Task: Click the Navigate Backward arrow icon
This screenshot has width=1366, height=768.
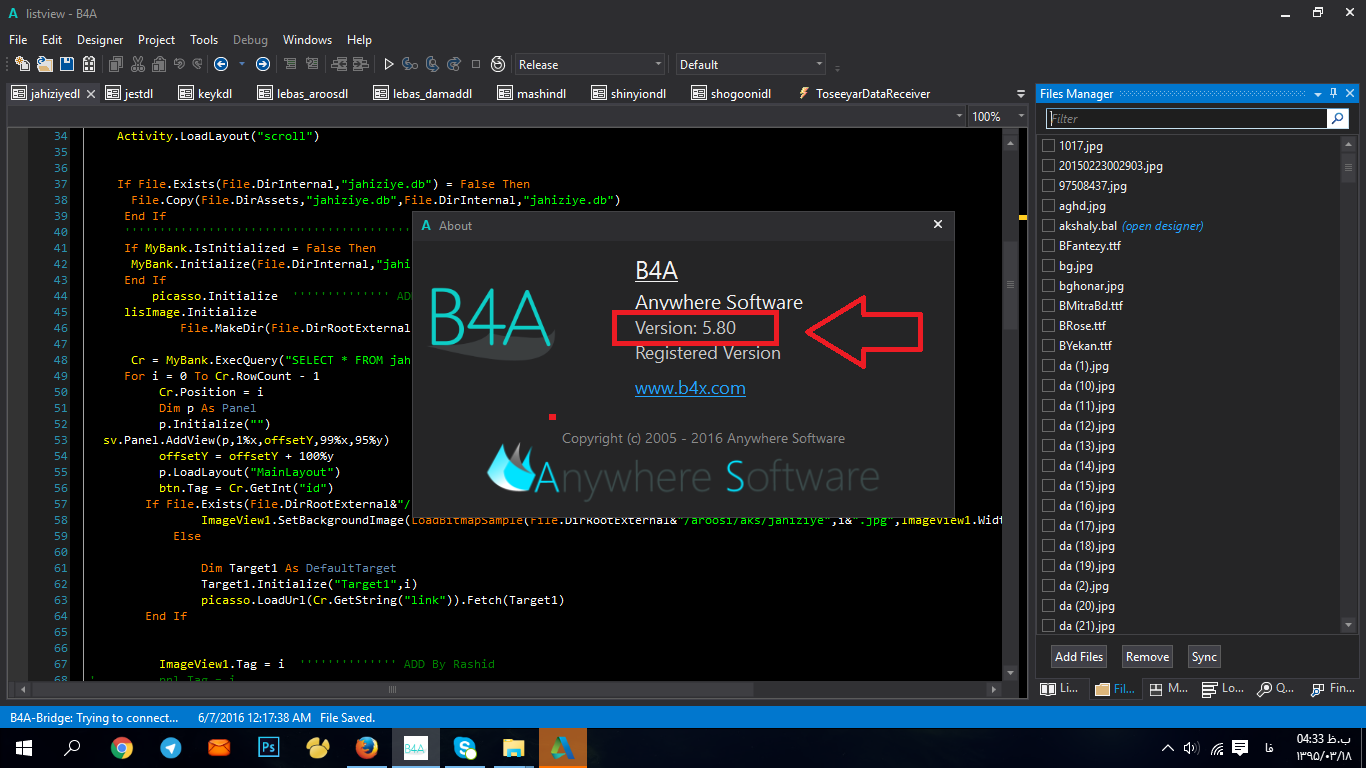Action: (221, 64)
